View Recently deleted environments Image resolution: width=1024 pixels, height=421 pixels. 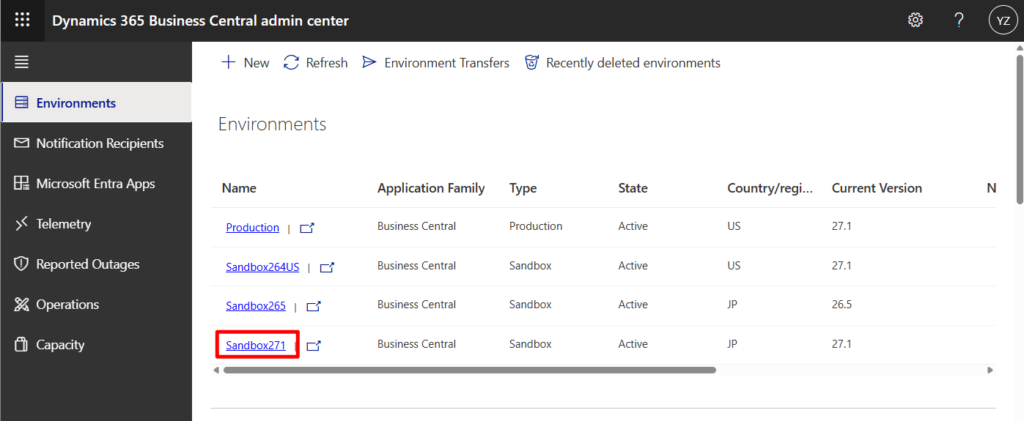(x=622, y=63)
